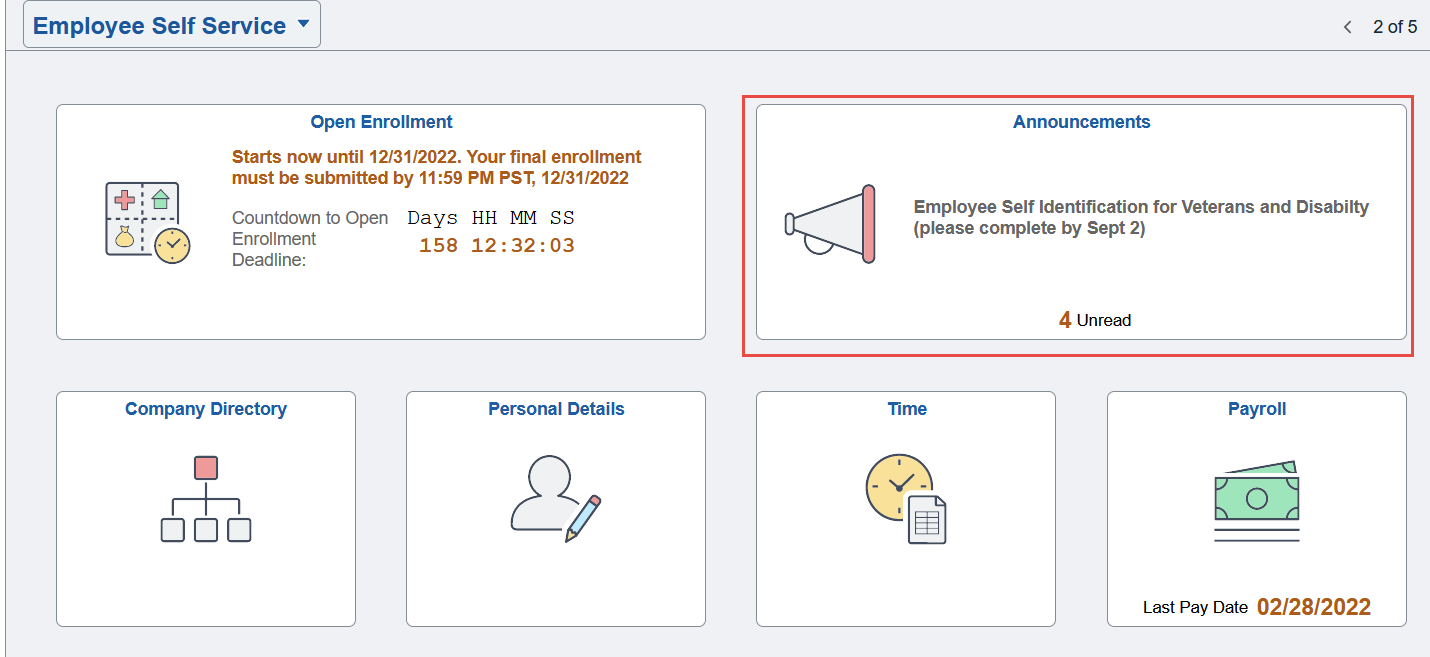Viewport: 1430px width, 657px height.
Task: Click the Announcements megaphone icon
Action: coord(830,224)
